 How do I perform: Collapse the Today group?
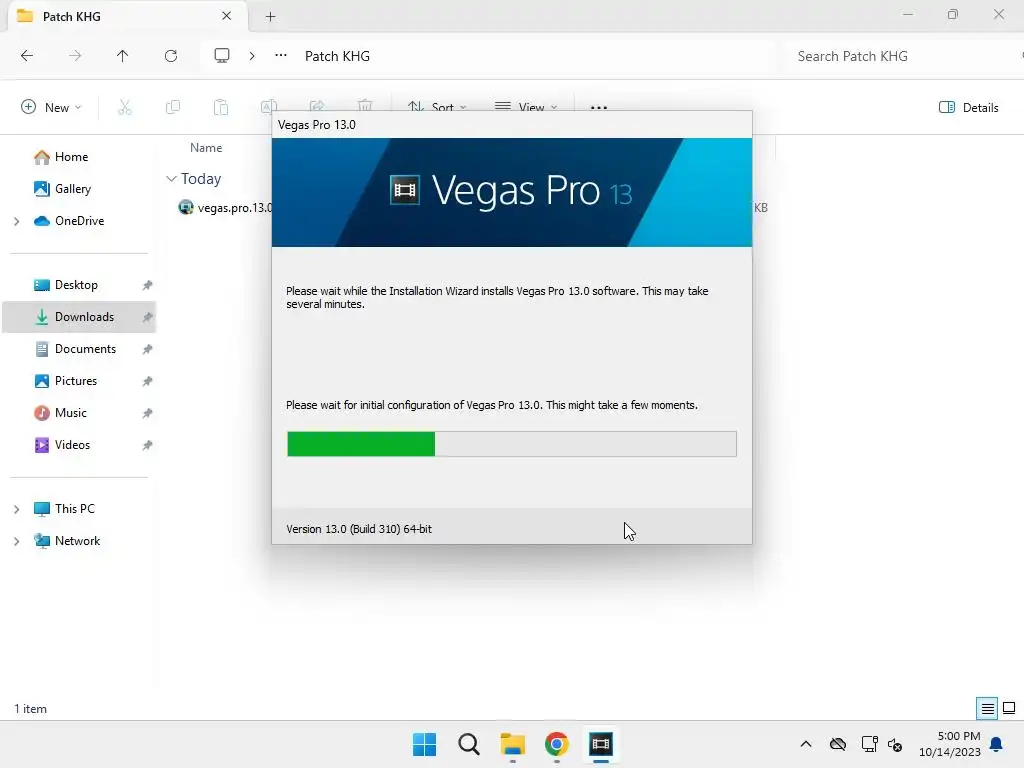[x=171, y=178]
